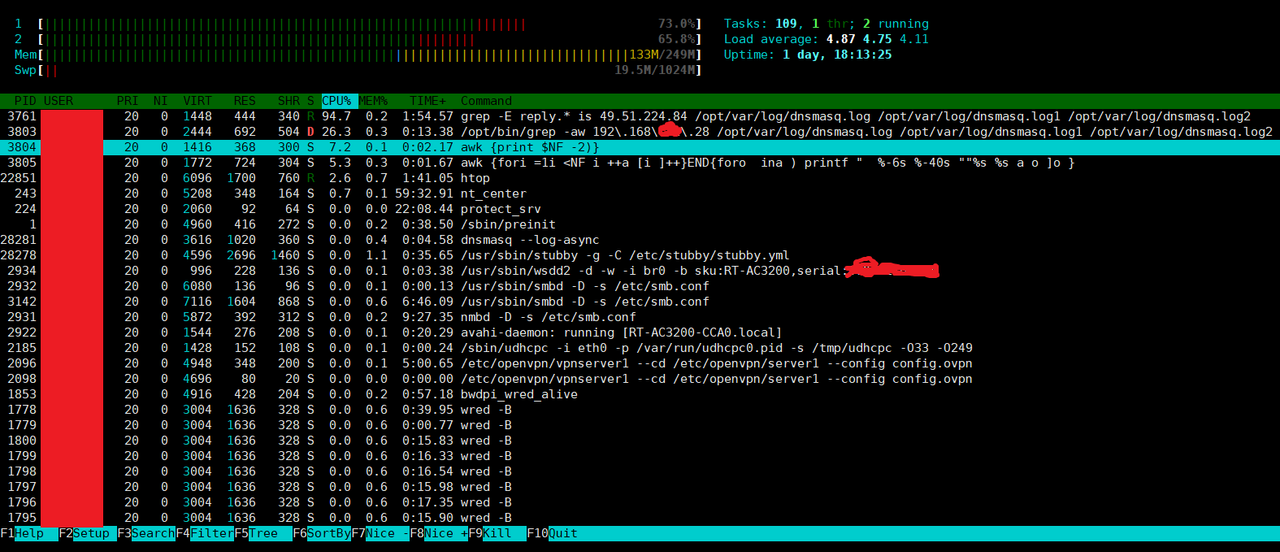Select the dnsmasq --log-async process row
Image resolution: width=1280 pixels, height=552 pixels.
(640, 240)
